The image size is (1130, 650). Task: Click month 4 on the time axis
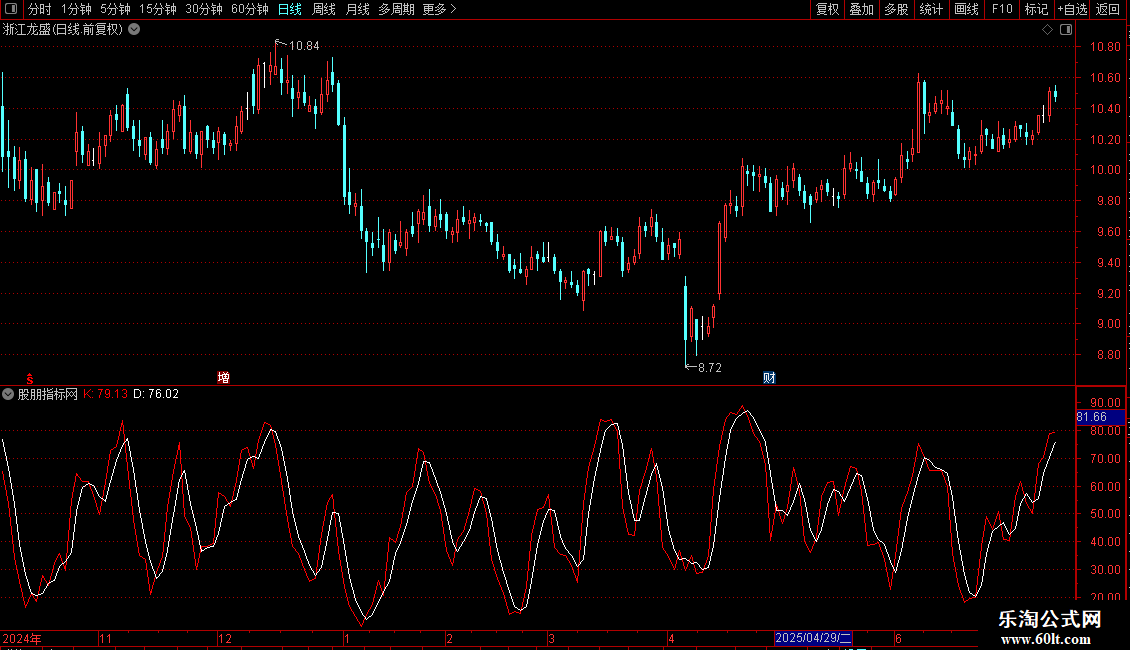click(x=671, y=638)
